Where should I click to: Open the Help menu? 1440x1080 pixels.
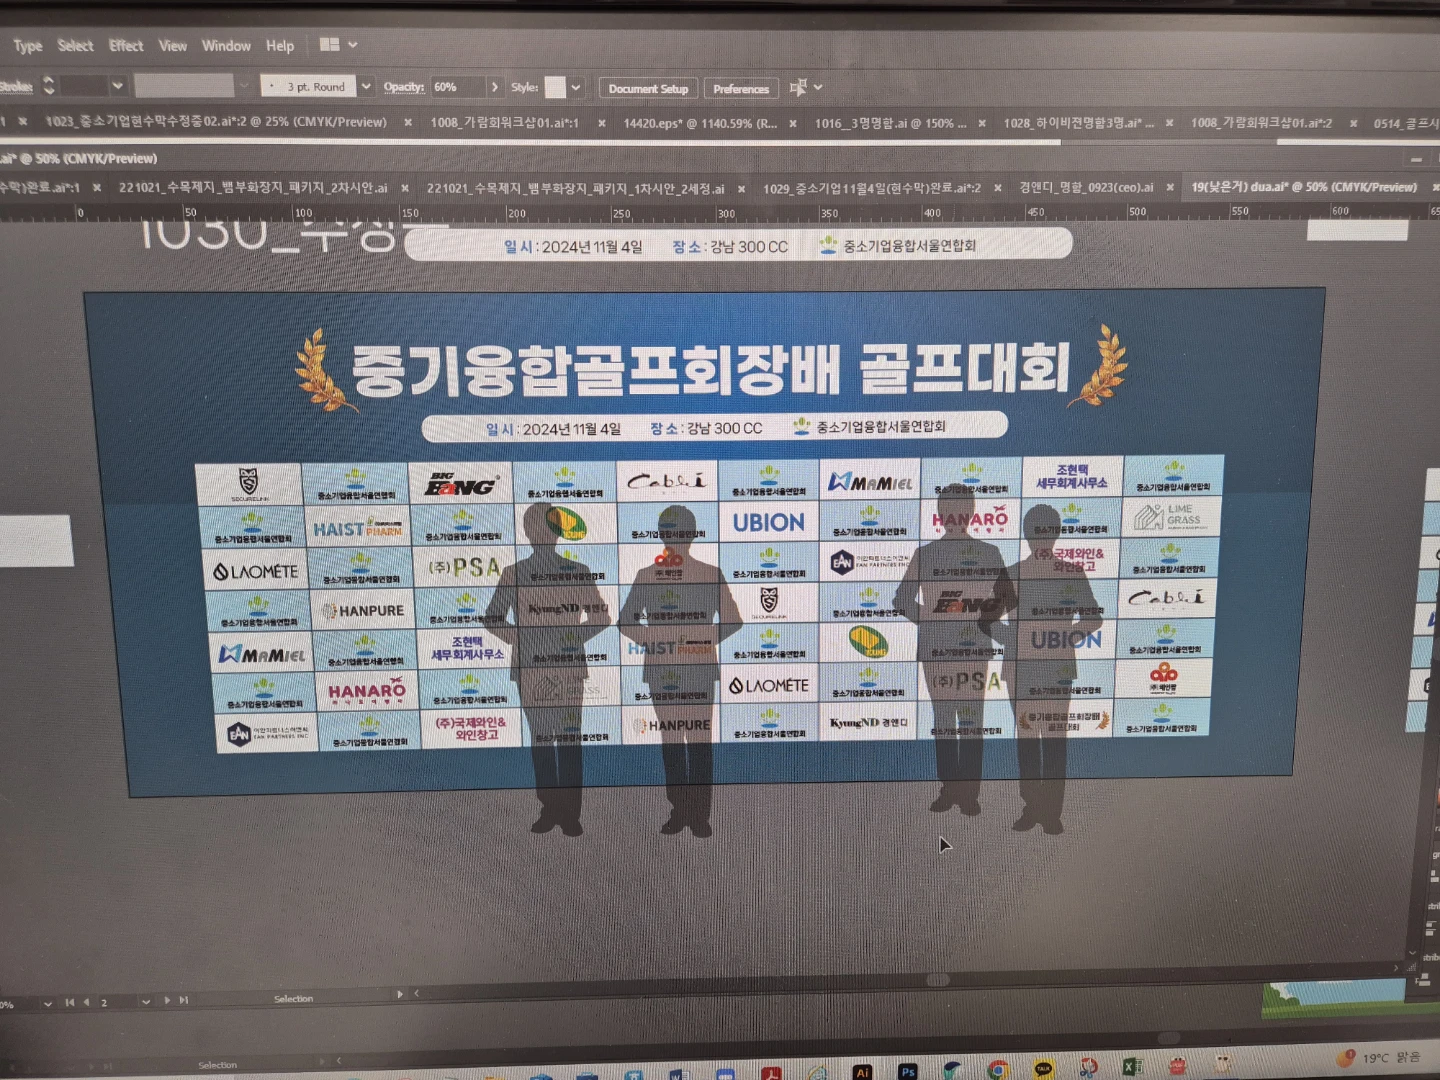pos(280,46)
